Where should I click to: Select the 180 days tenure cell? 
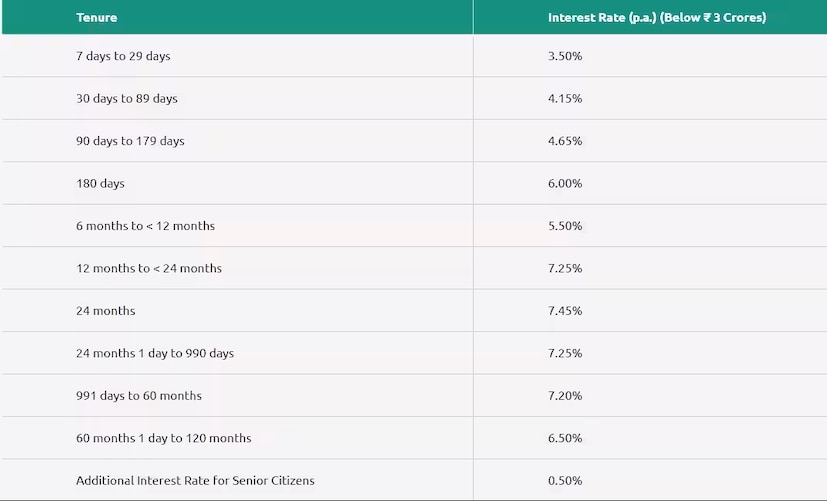pos(100,184)
